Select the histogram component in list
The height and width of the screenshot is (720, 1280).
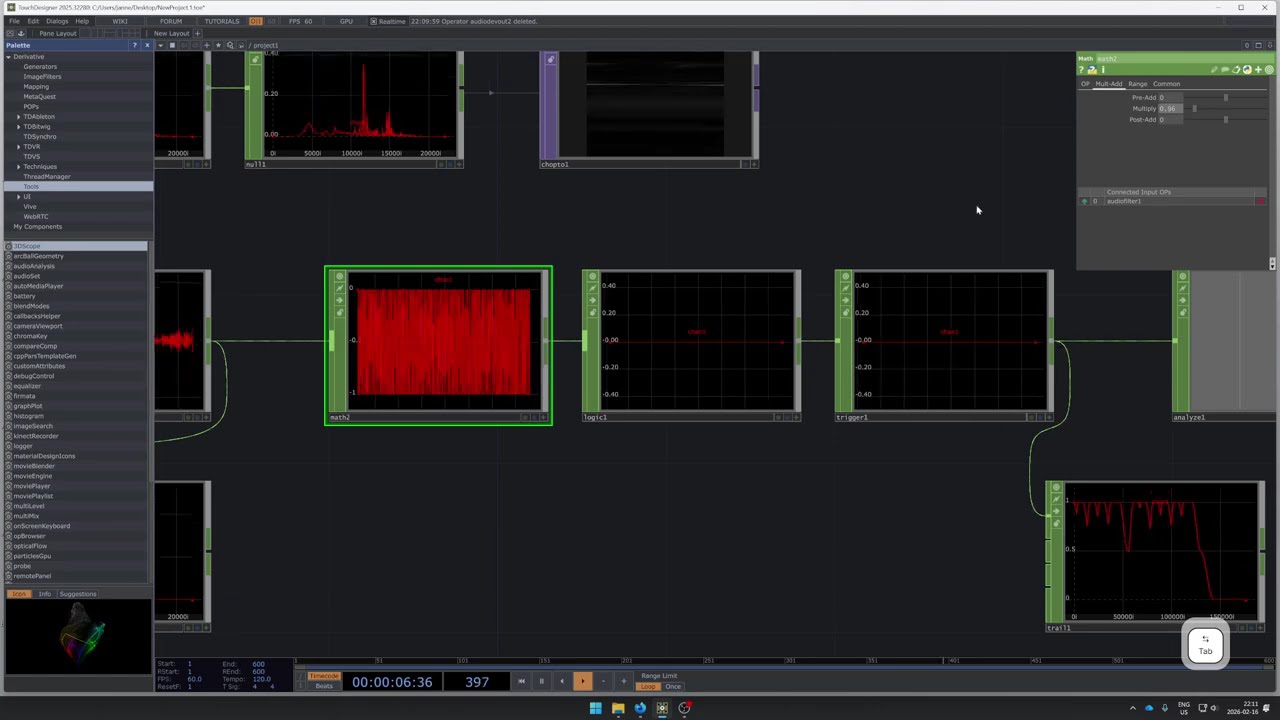27,416
